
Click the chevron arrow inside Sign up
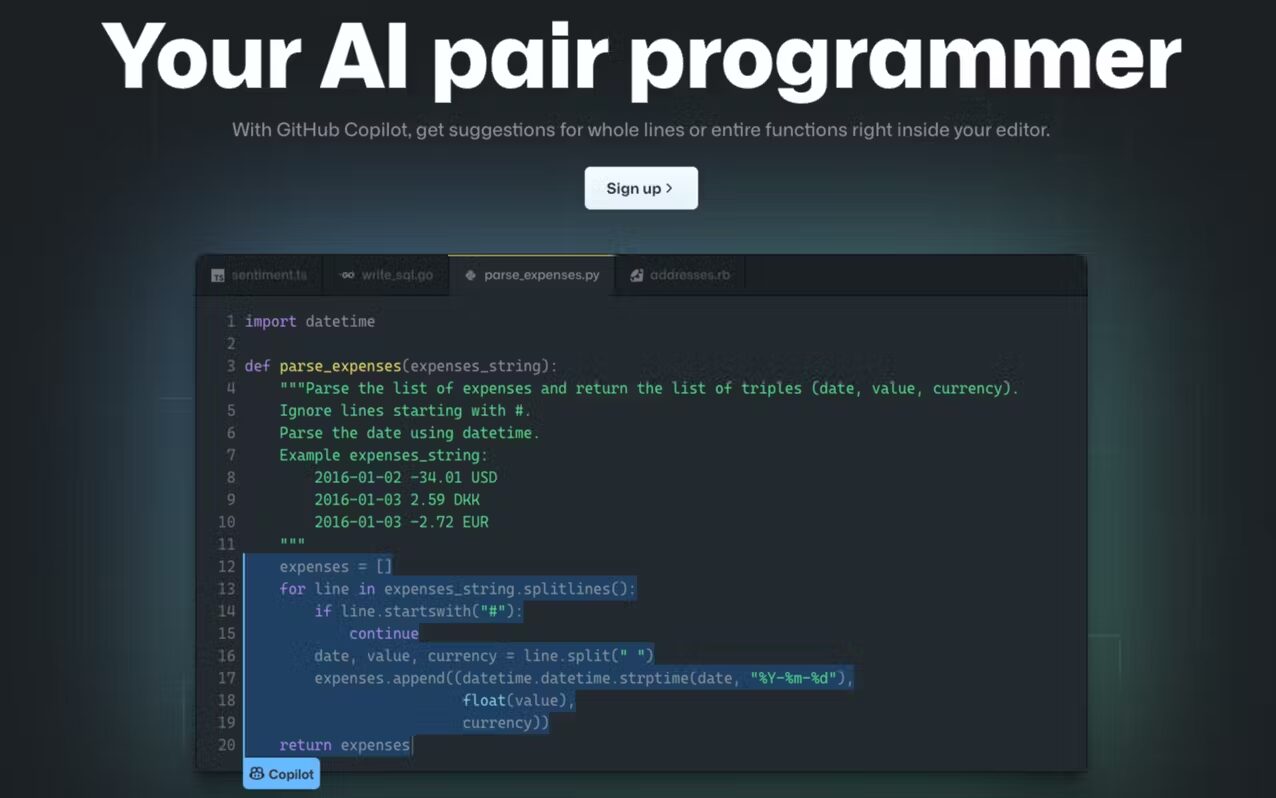pyautogui.click(x=669, y=188)
